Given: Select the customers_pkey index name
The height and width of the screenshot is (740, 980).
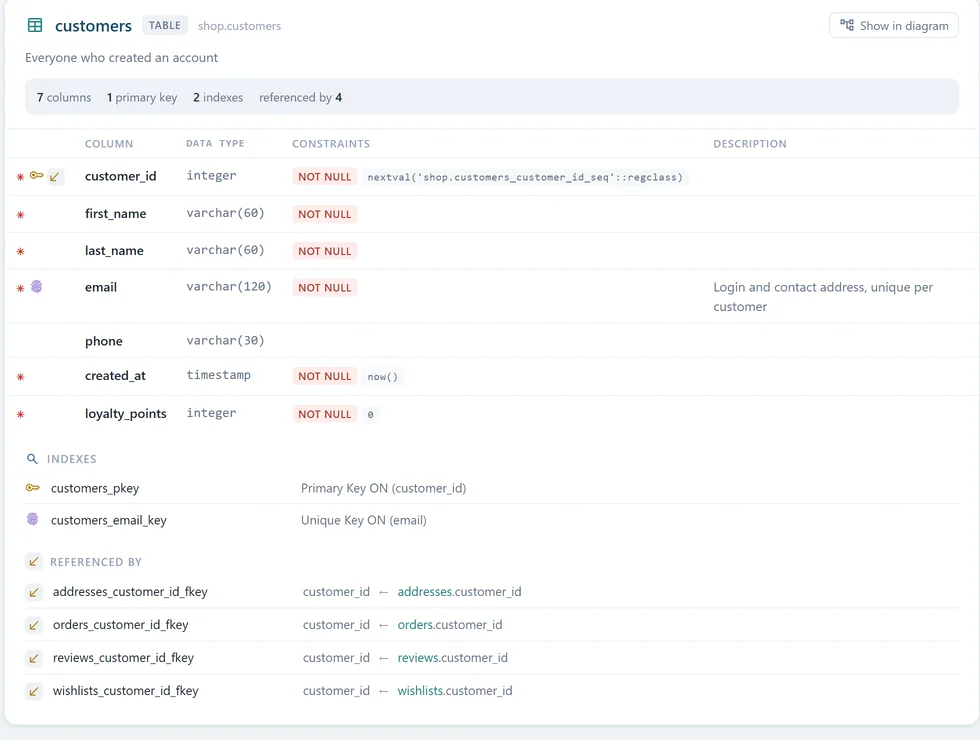Looking at the screenshot, I should pos(95,488).
